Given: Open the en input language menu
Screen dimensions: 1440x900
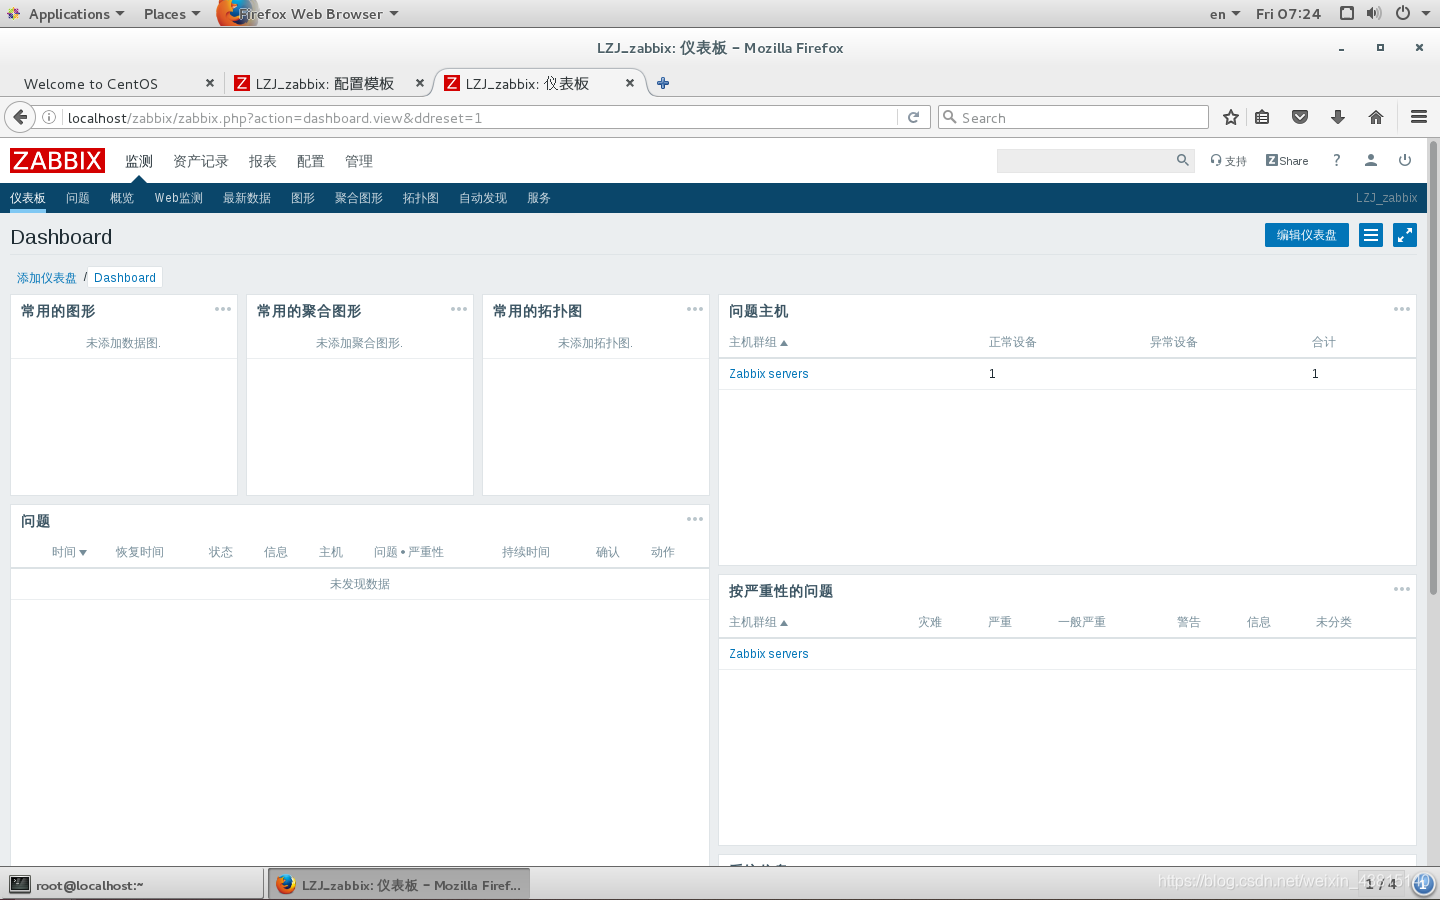Looking at the screenshot, I should [x=1224, y=14].
